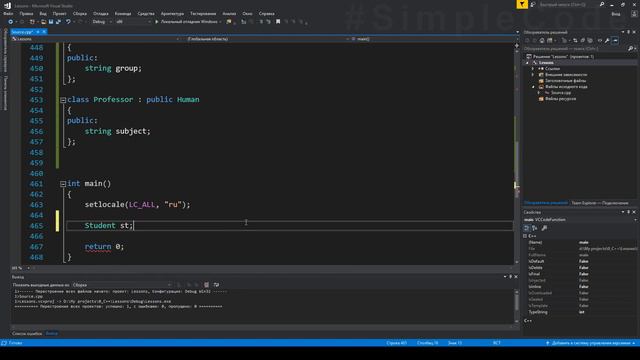Expand the 'Внешние зависимости' node
The image size is (640, 360).
[533, 75]
